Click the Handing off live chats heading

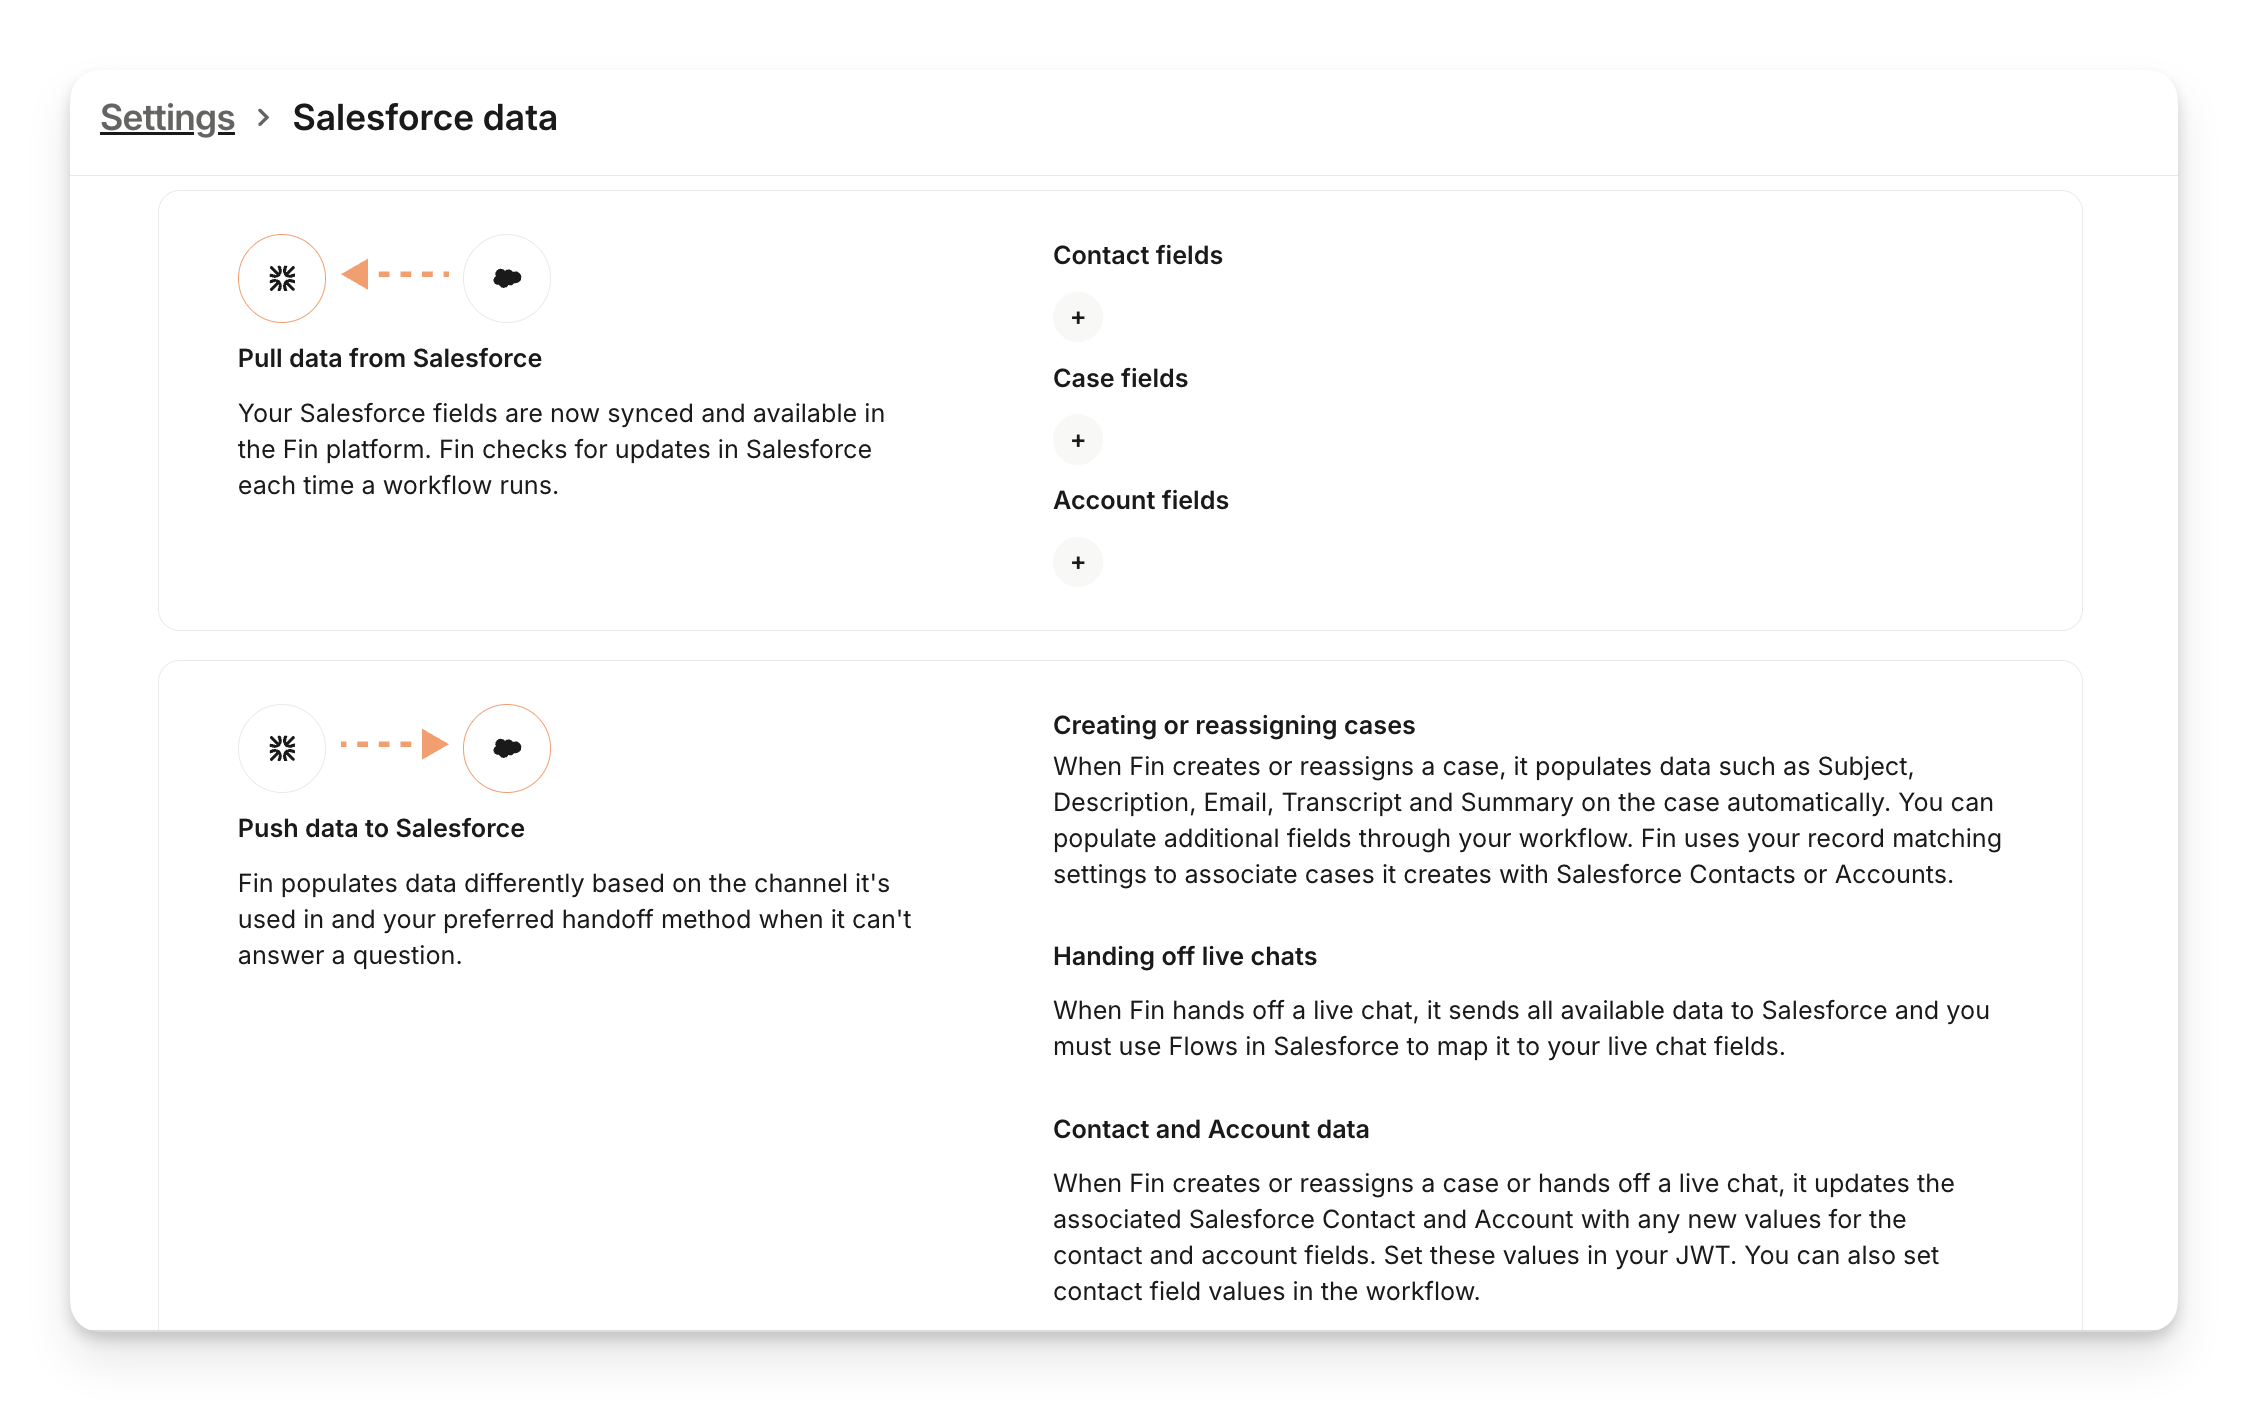pos(1184,956)
